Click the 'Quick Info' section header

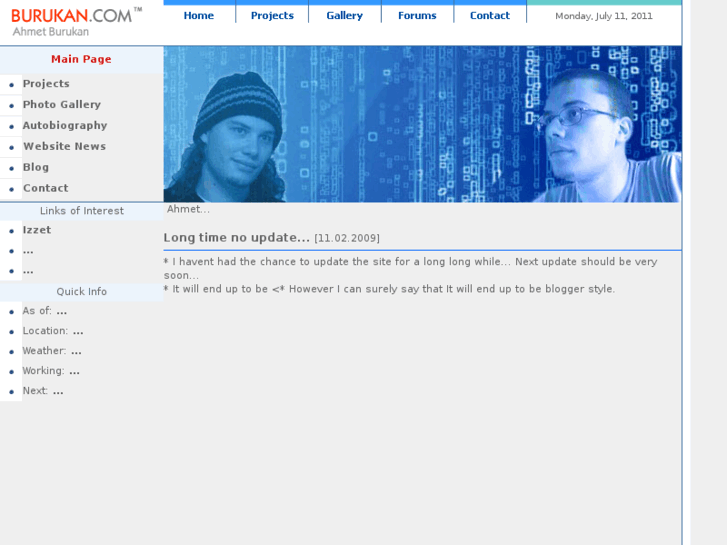click(x=82, y=291)
